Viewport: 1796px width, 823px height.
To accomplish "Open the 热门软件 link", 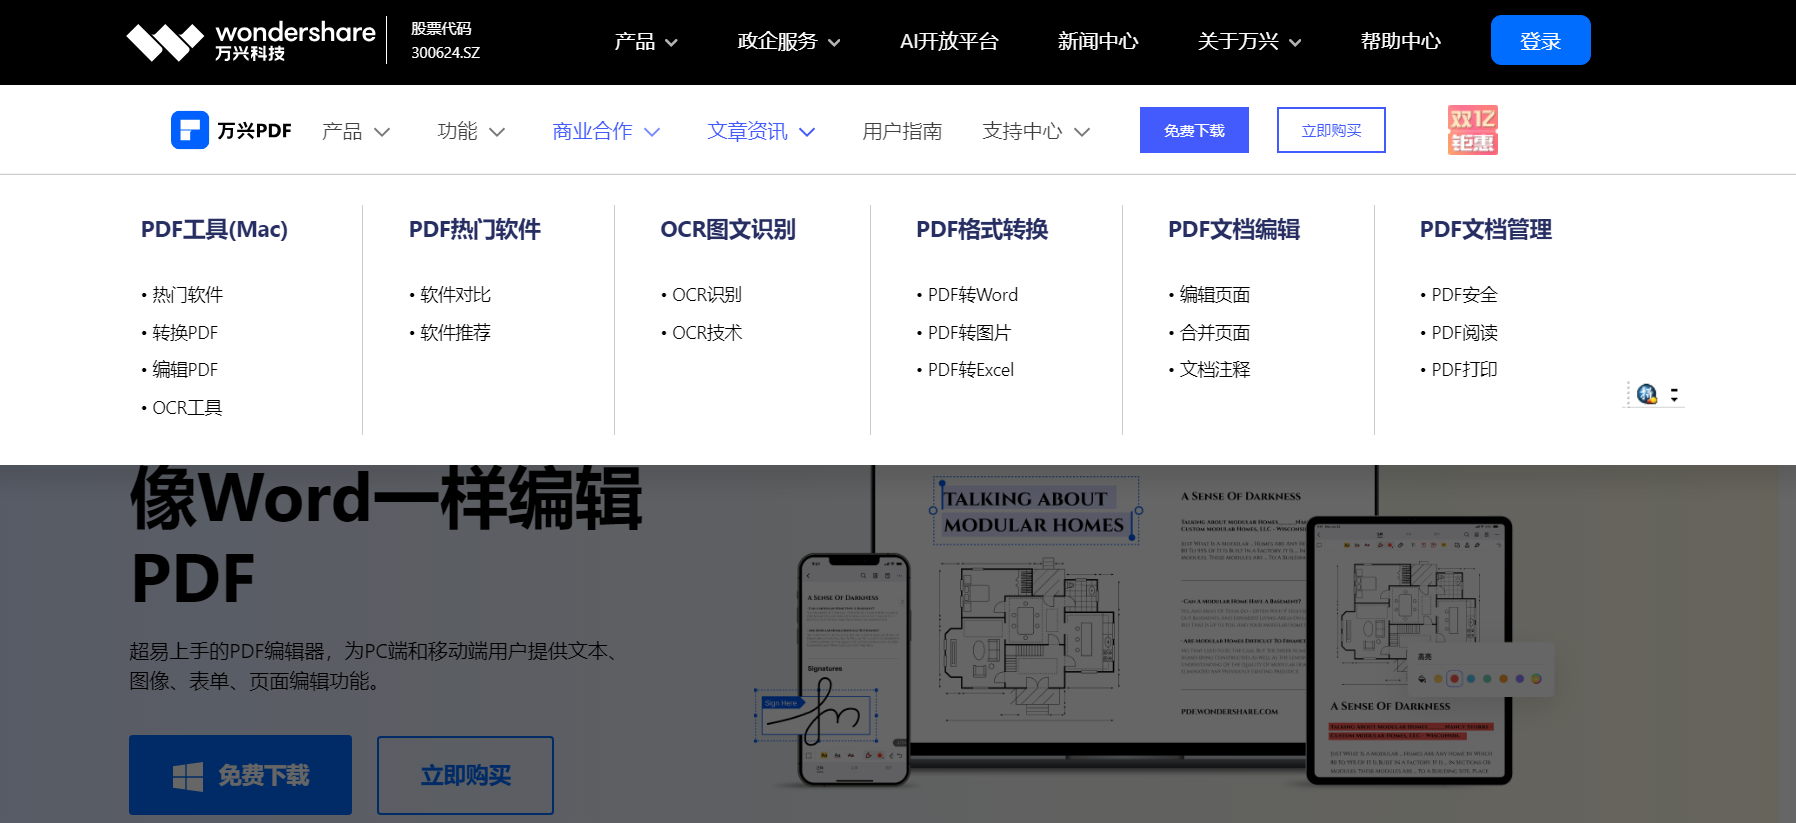I will pos(187,295).
